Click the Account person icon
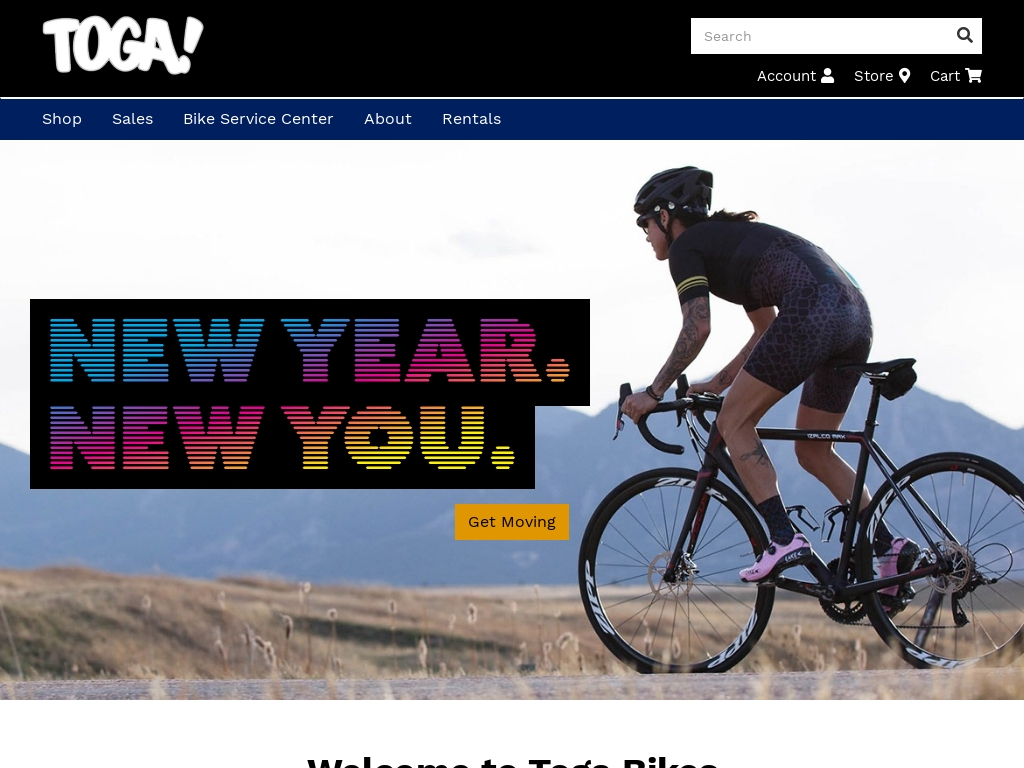 [x=827, y=76]
